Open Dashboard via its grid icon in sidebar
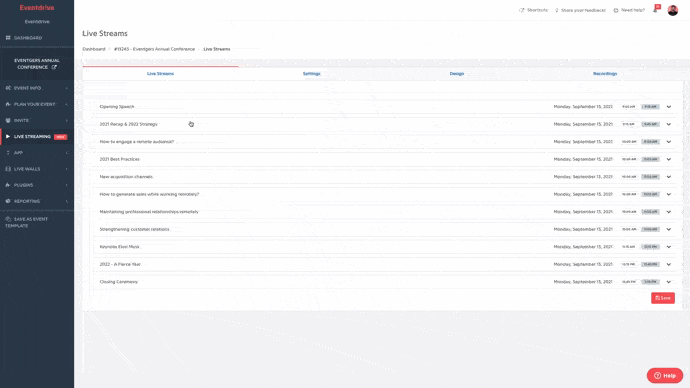690x388 pixels. point(8,38)
